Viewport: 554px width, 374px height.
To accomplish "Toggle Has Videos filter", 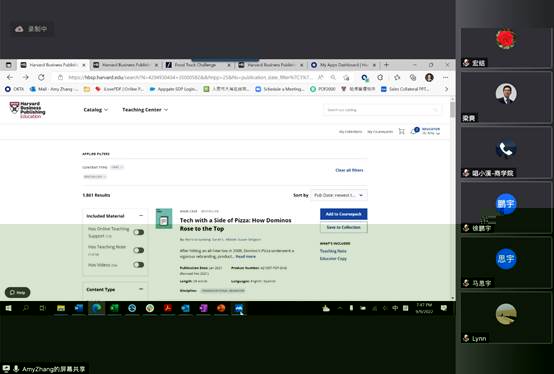I will (138, 265).
